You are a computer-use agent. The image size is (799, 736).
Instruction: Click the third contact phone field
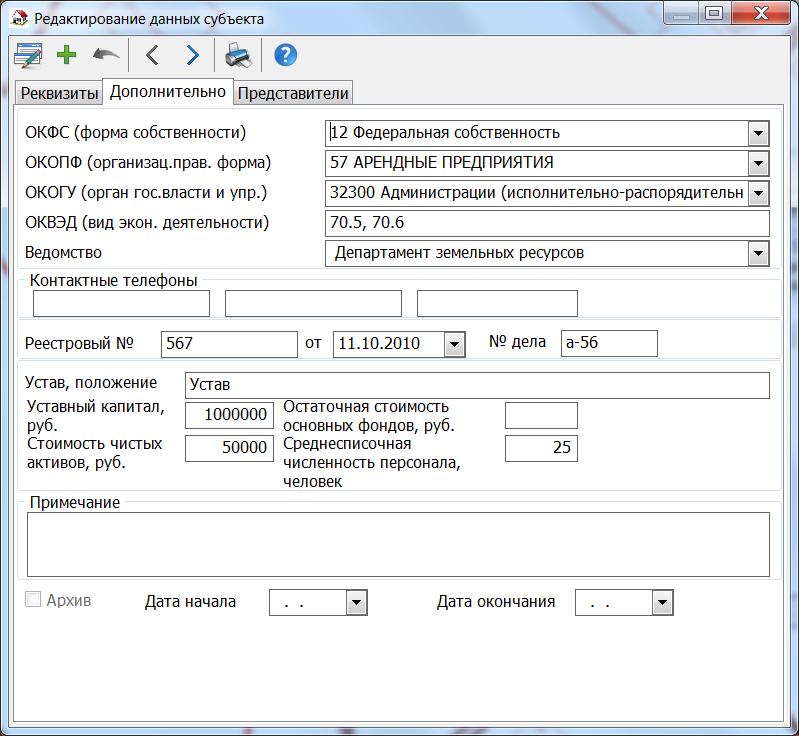click(497, 303)
